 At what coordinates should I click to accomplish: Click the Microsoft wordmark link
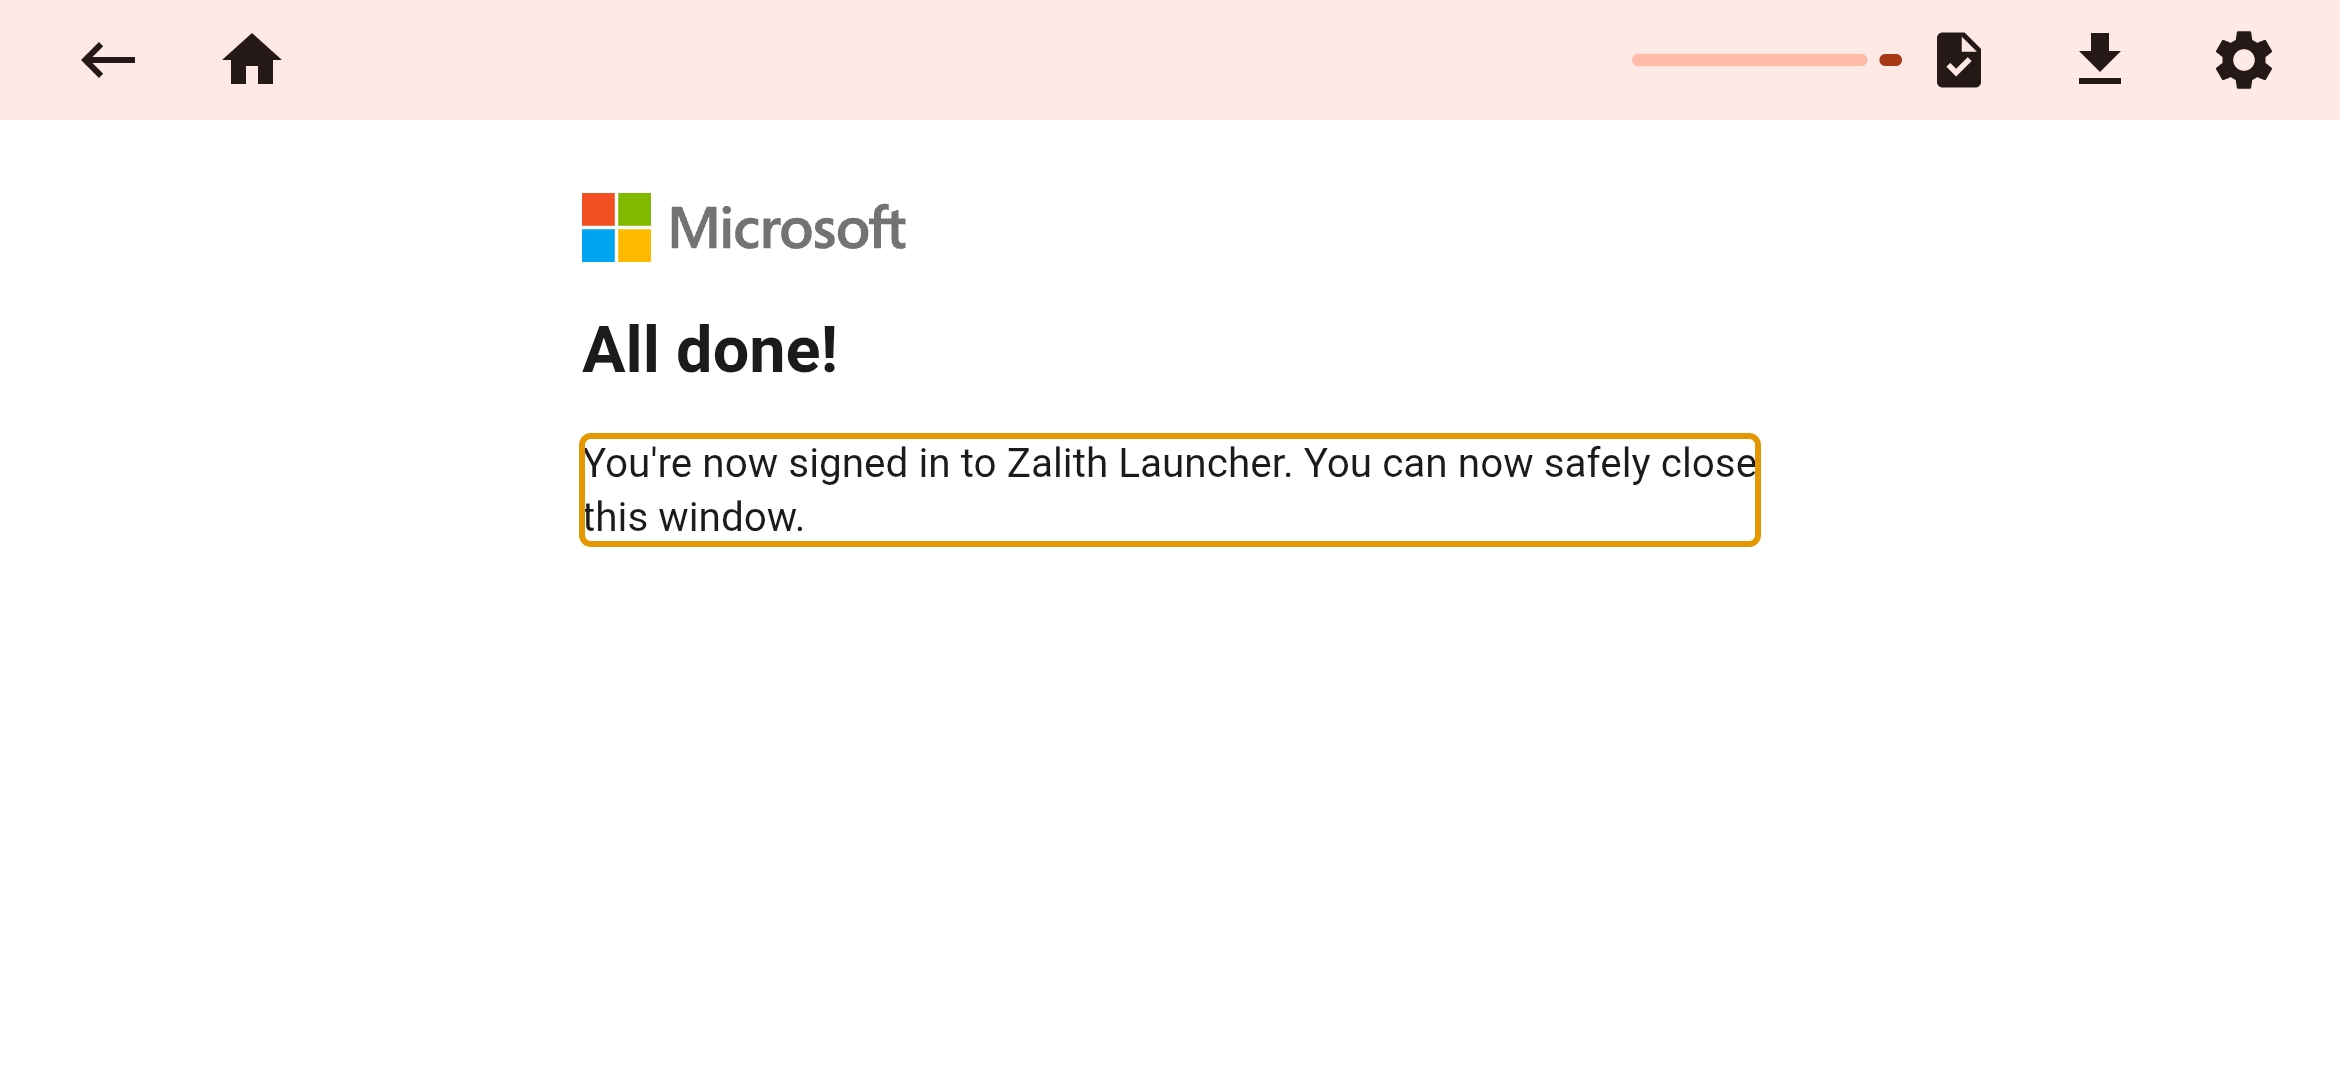[789, 227]
